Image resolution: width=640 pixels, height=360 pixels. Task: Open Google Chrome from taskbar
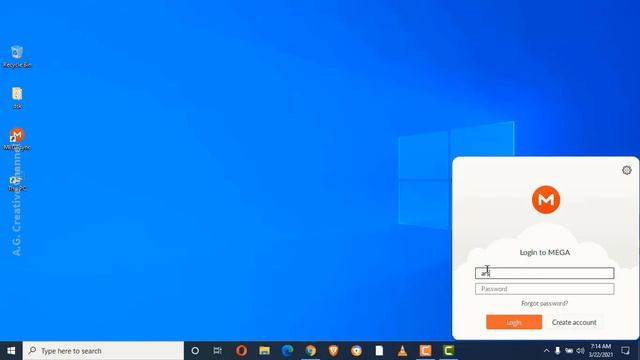tap(311, 351)
